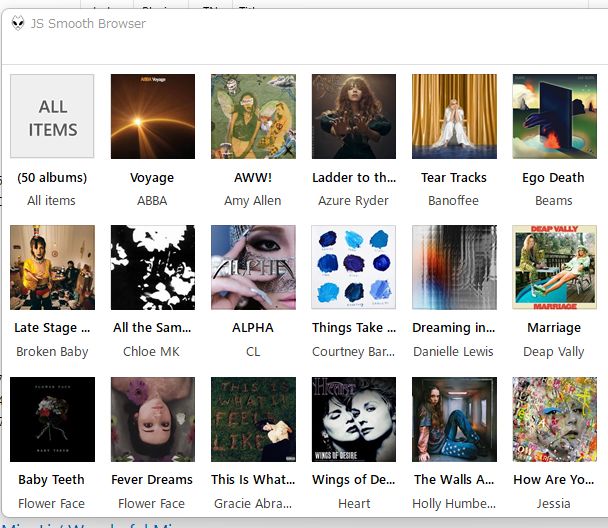Select the AWW! album cover

pos(253,116)
